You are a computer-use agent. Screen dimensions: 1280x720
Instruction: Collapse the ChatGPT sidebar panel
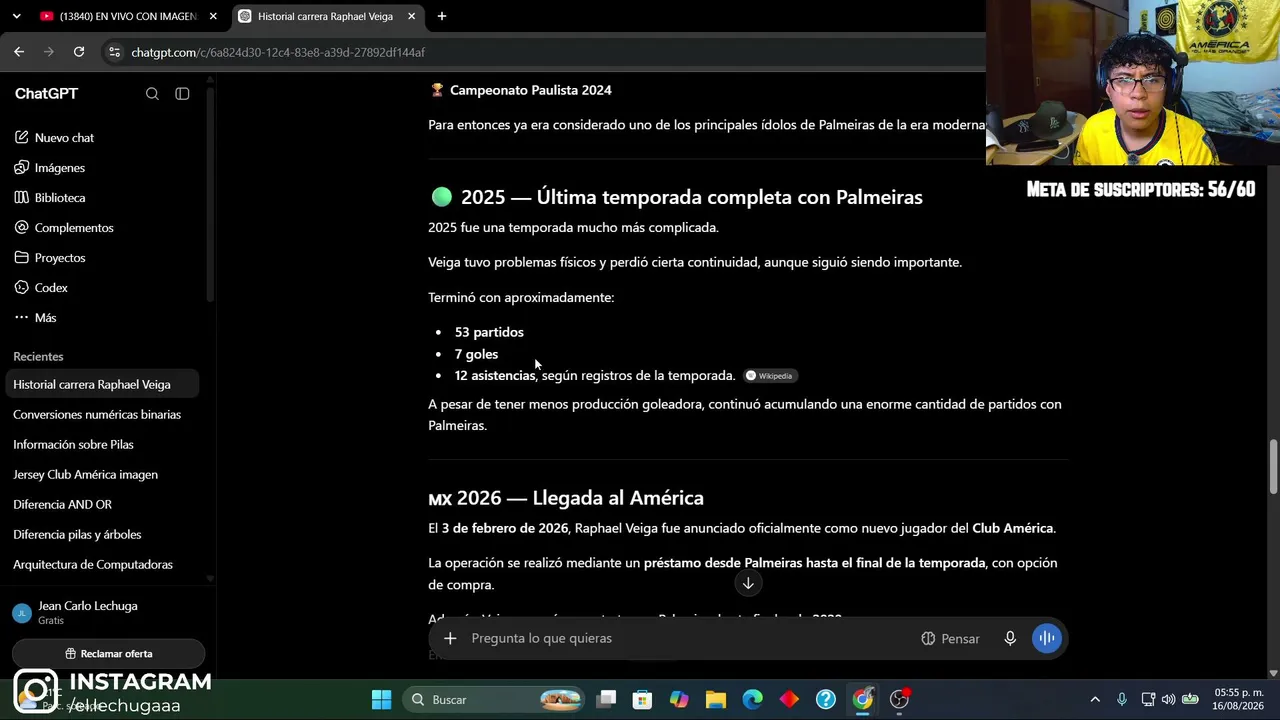(x=182, y=94)
